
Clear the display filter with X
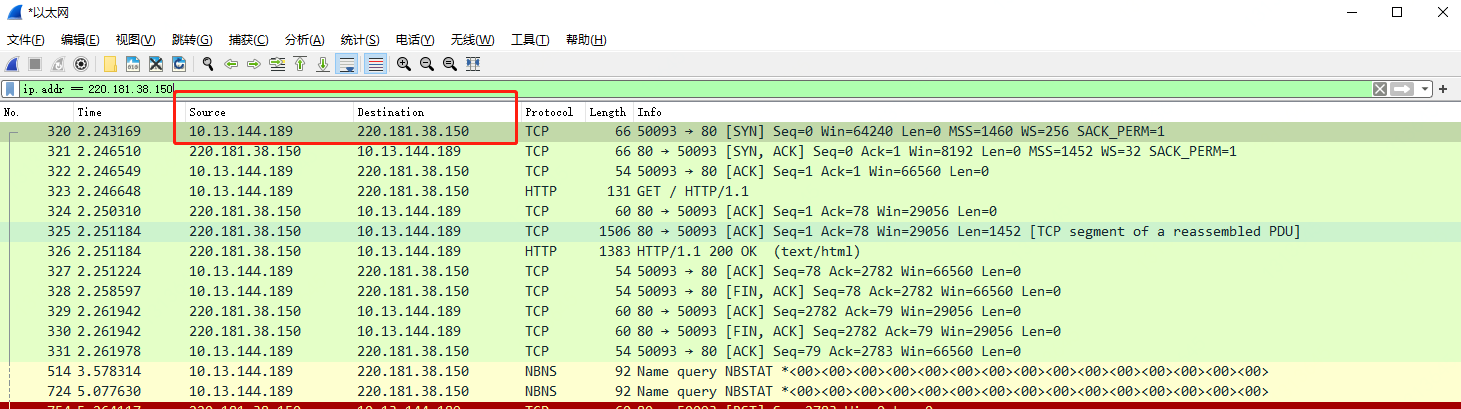[1380, 89]
